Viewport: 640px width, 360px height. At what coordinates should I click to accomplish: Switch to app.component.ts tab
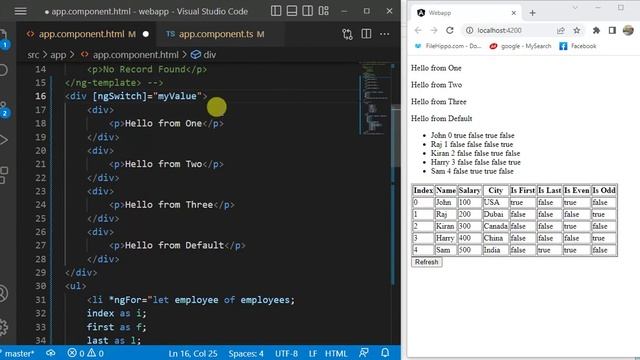[x=221, y=34]
